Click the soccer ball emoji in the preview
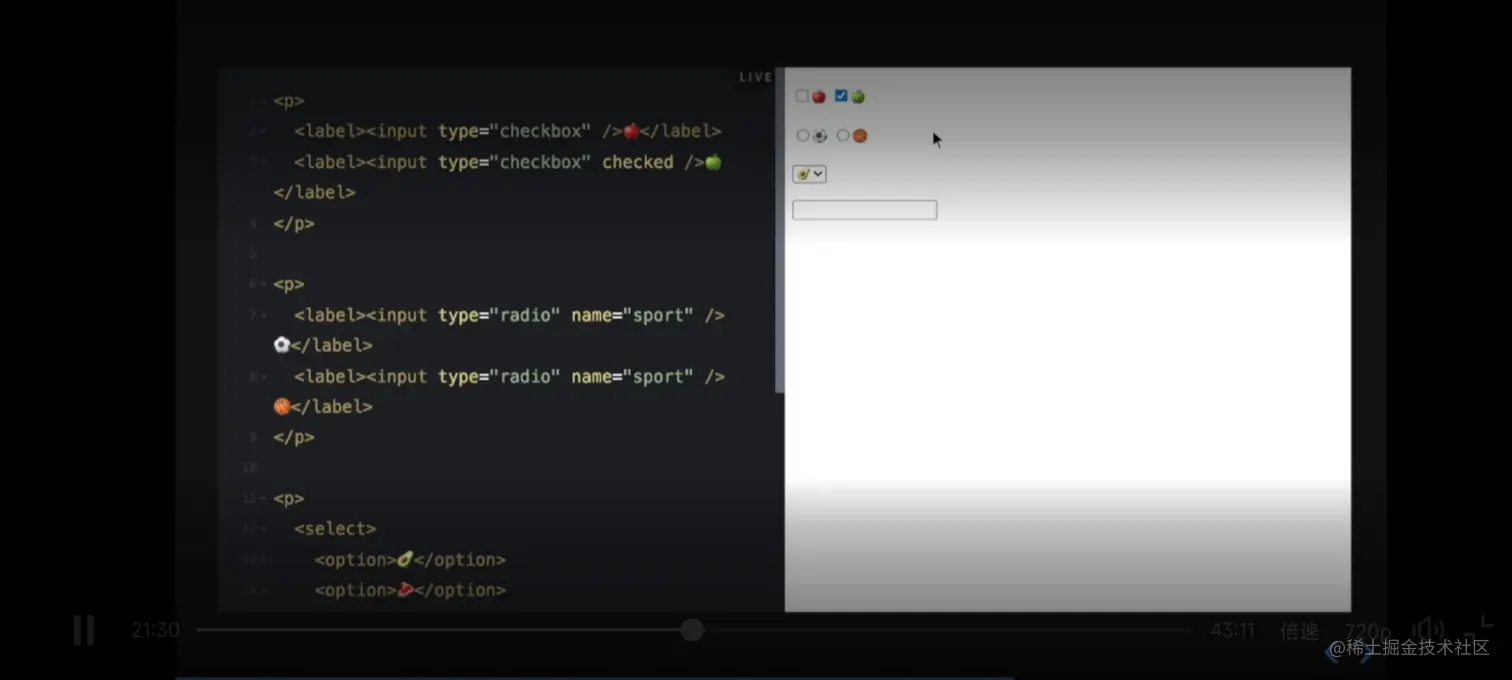The height and width of the screenshot is (680, 1512). [820, 135]
